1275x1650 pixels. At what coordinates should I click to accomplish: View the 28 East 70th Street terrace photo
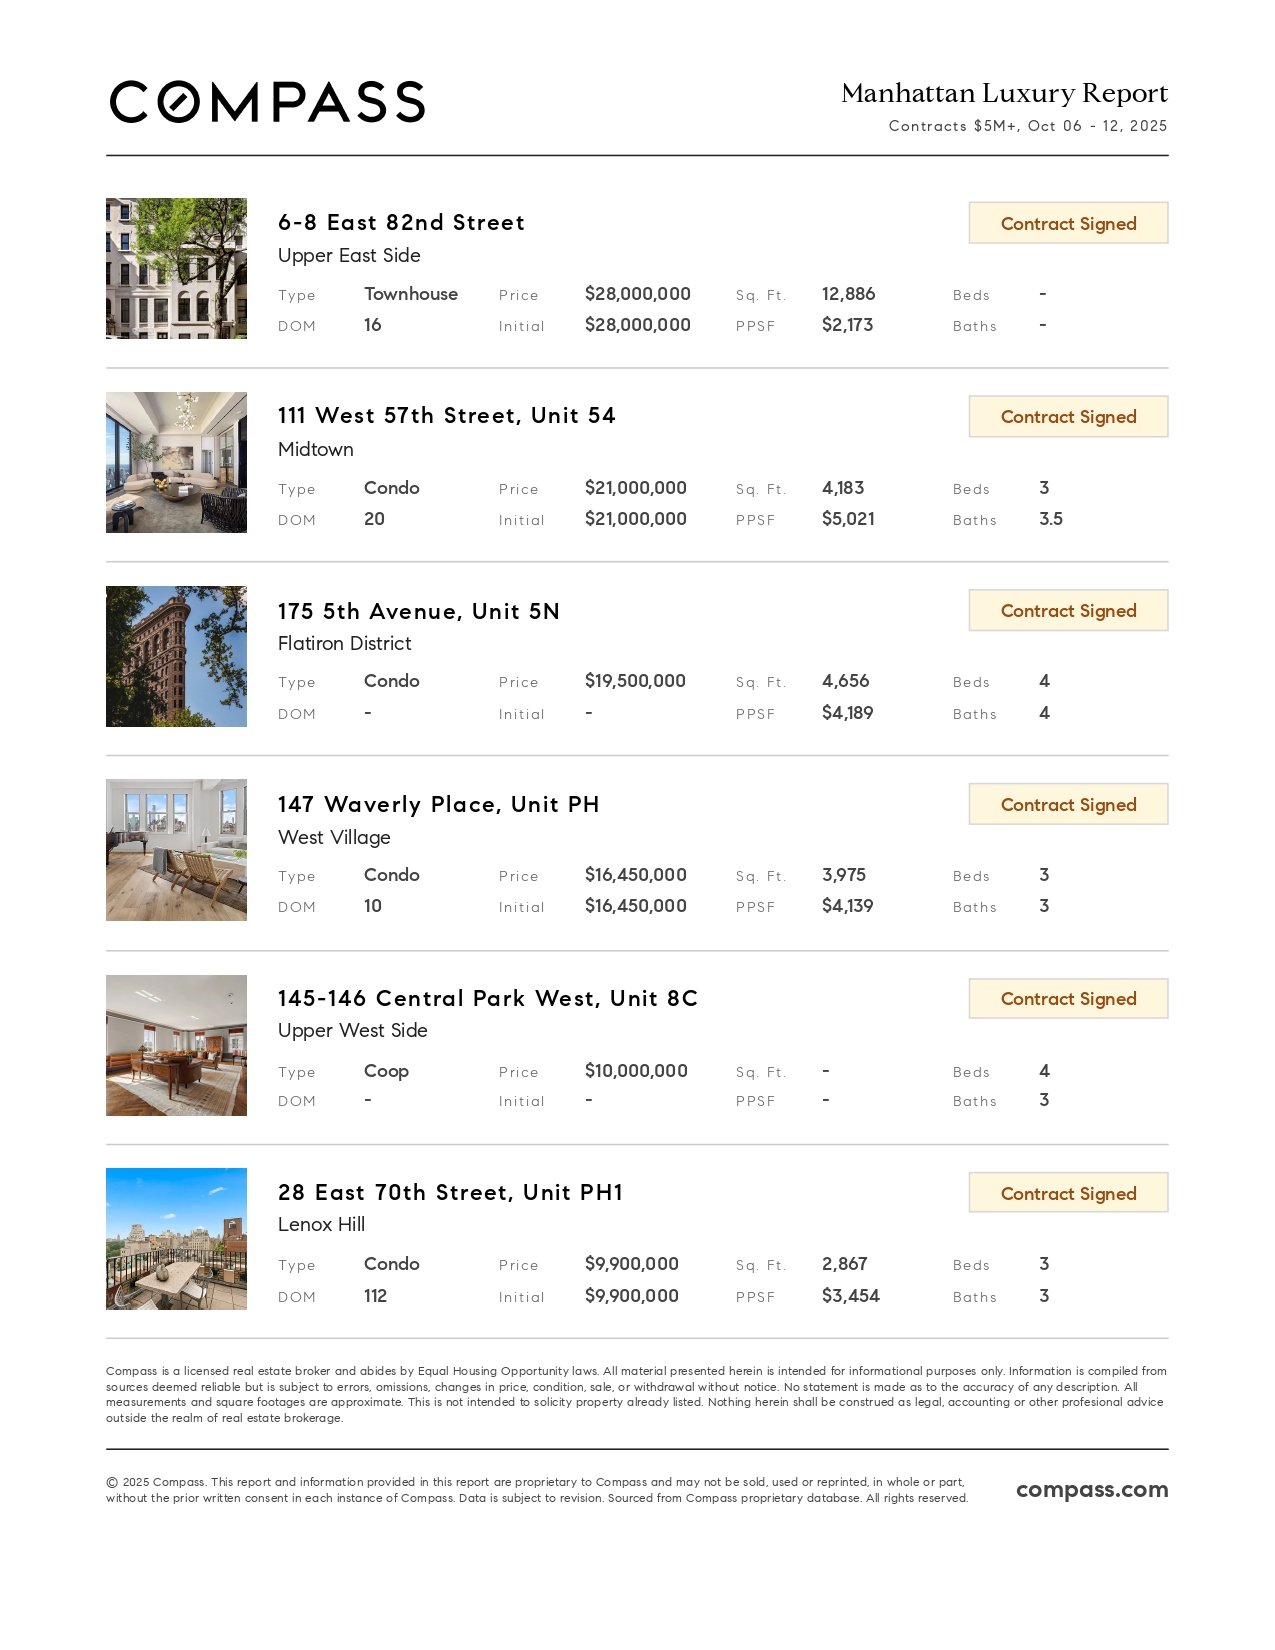pyautogui.click(x=176, y=1239)
